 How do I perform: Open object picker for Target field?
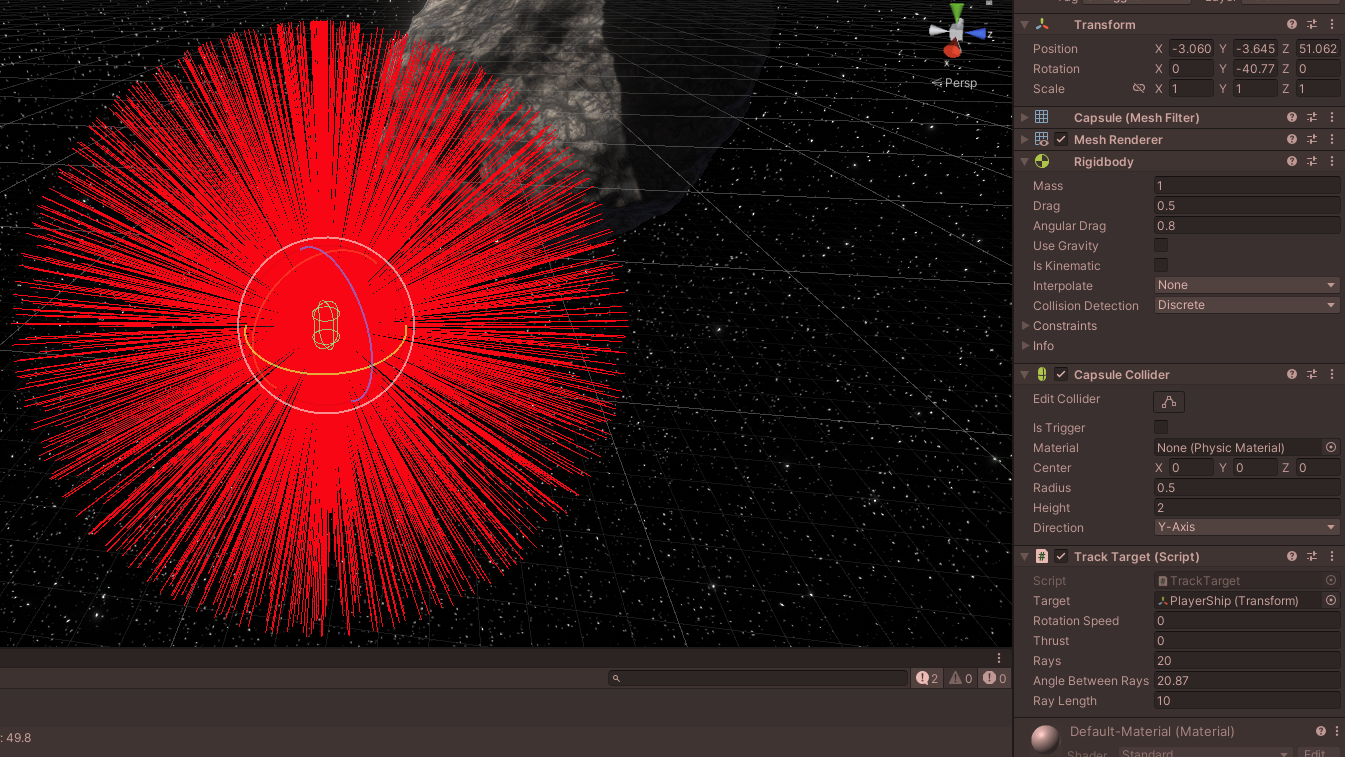tap(1330, 601)
